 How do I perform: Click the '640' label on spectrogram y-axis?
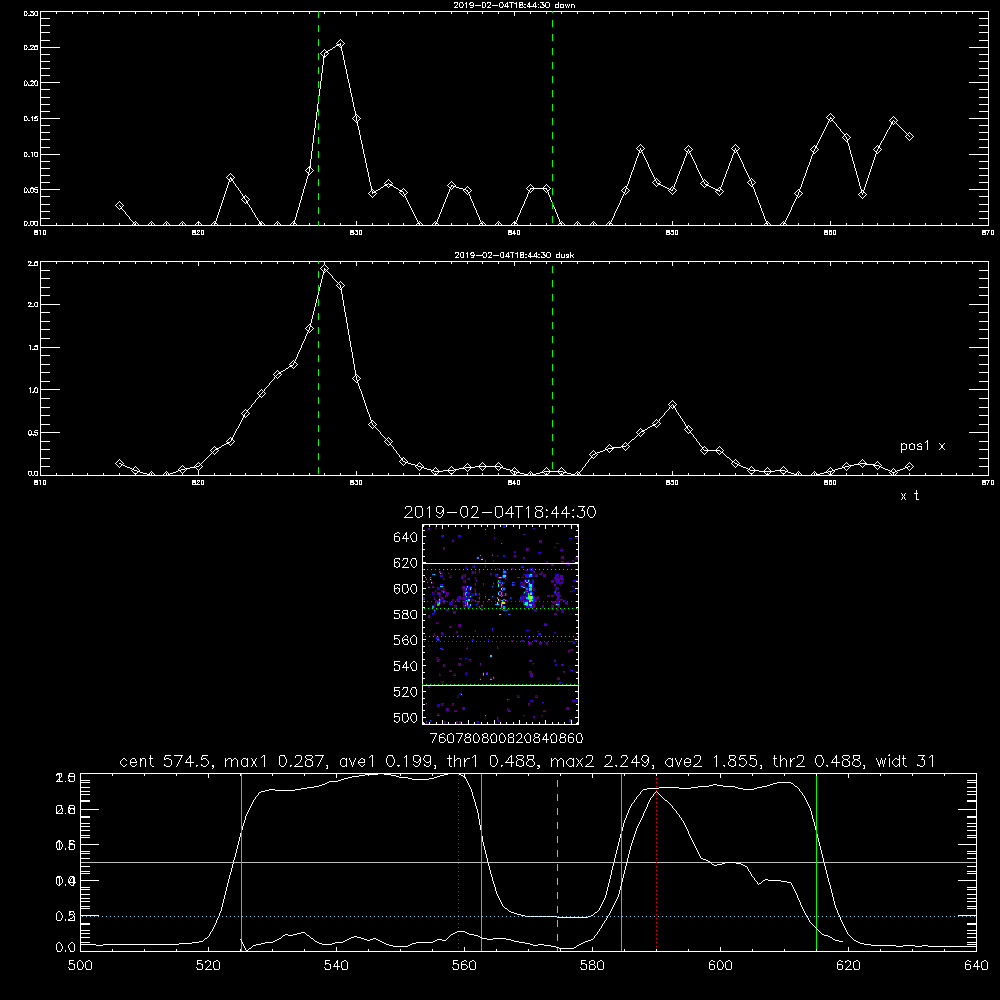406,538
